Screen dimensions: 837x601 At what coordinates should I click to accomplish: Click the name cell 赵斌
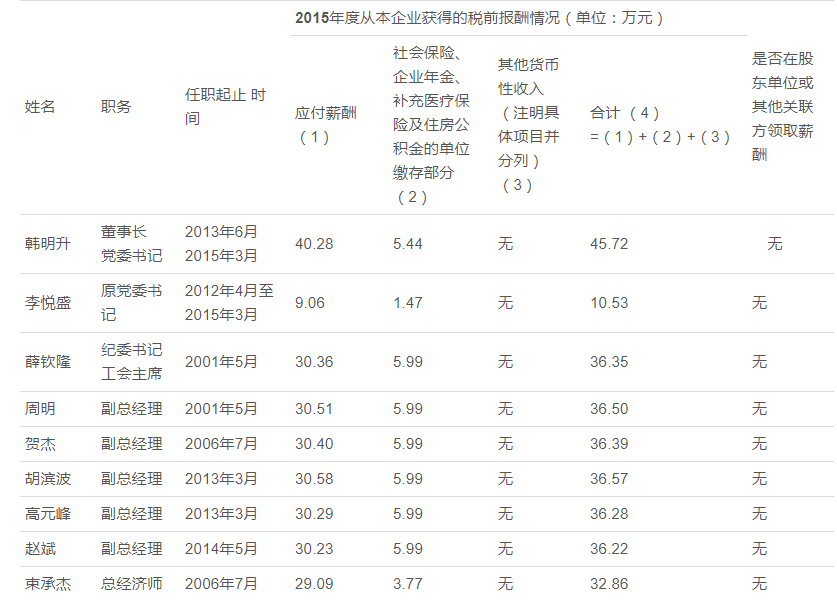point(40,549)
